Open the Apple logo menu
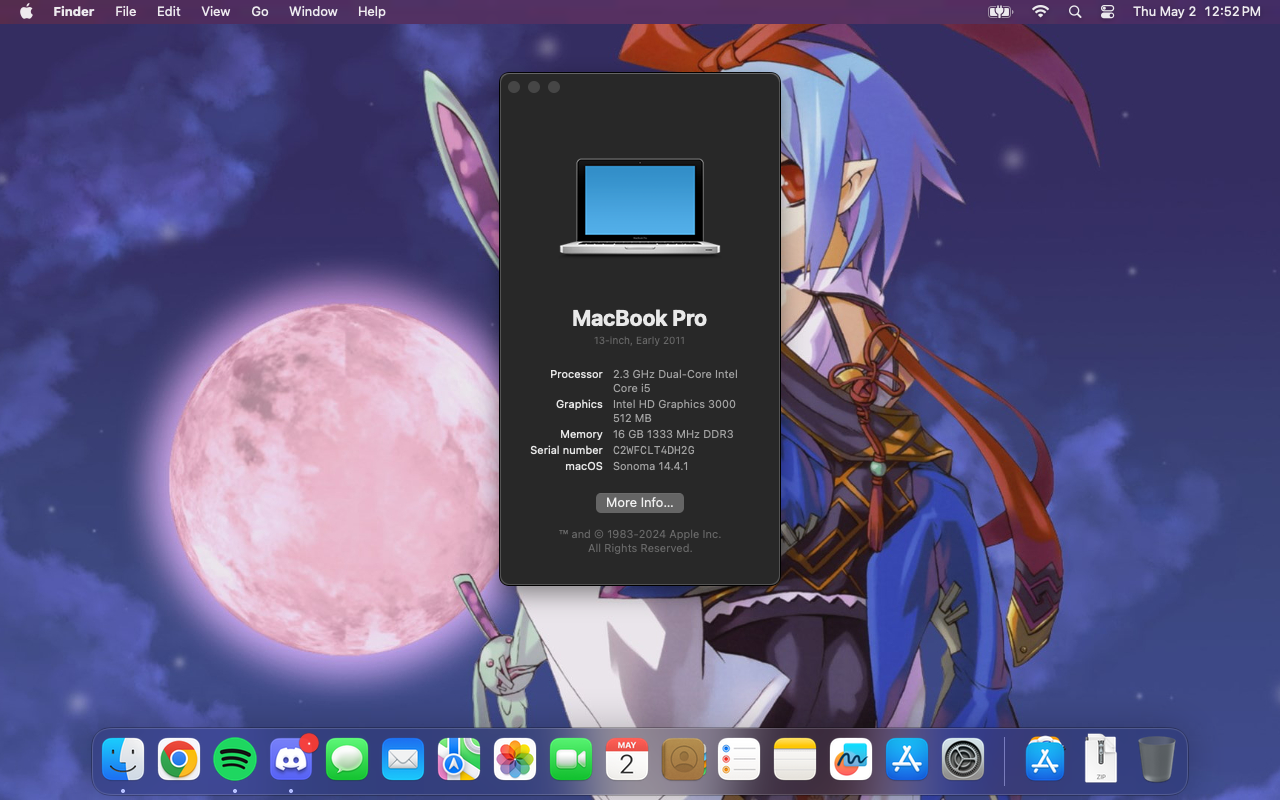The height and width of the screenshot is (800, 1280). click(26, 12)
